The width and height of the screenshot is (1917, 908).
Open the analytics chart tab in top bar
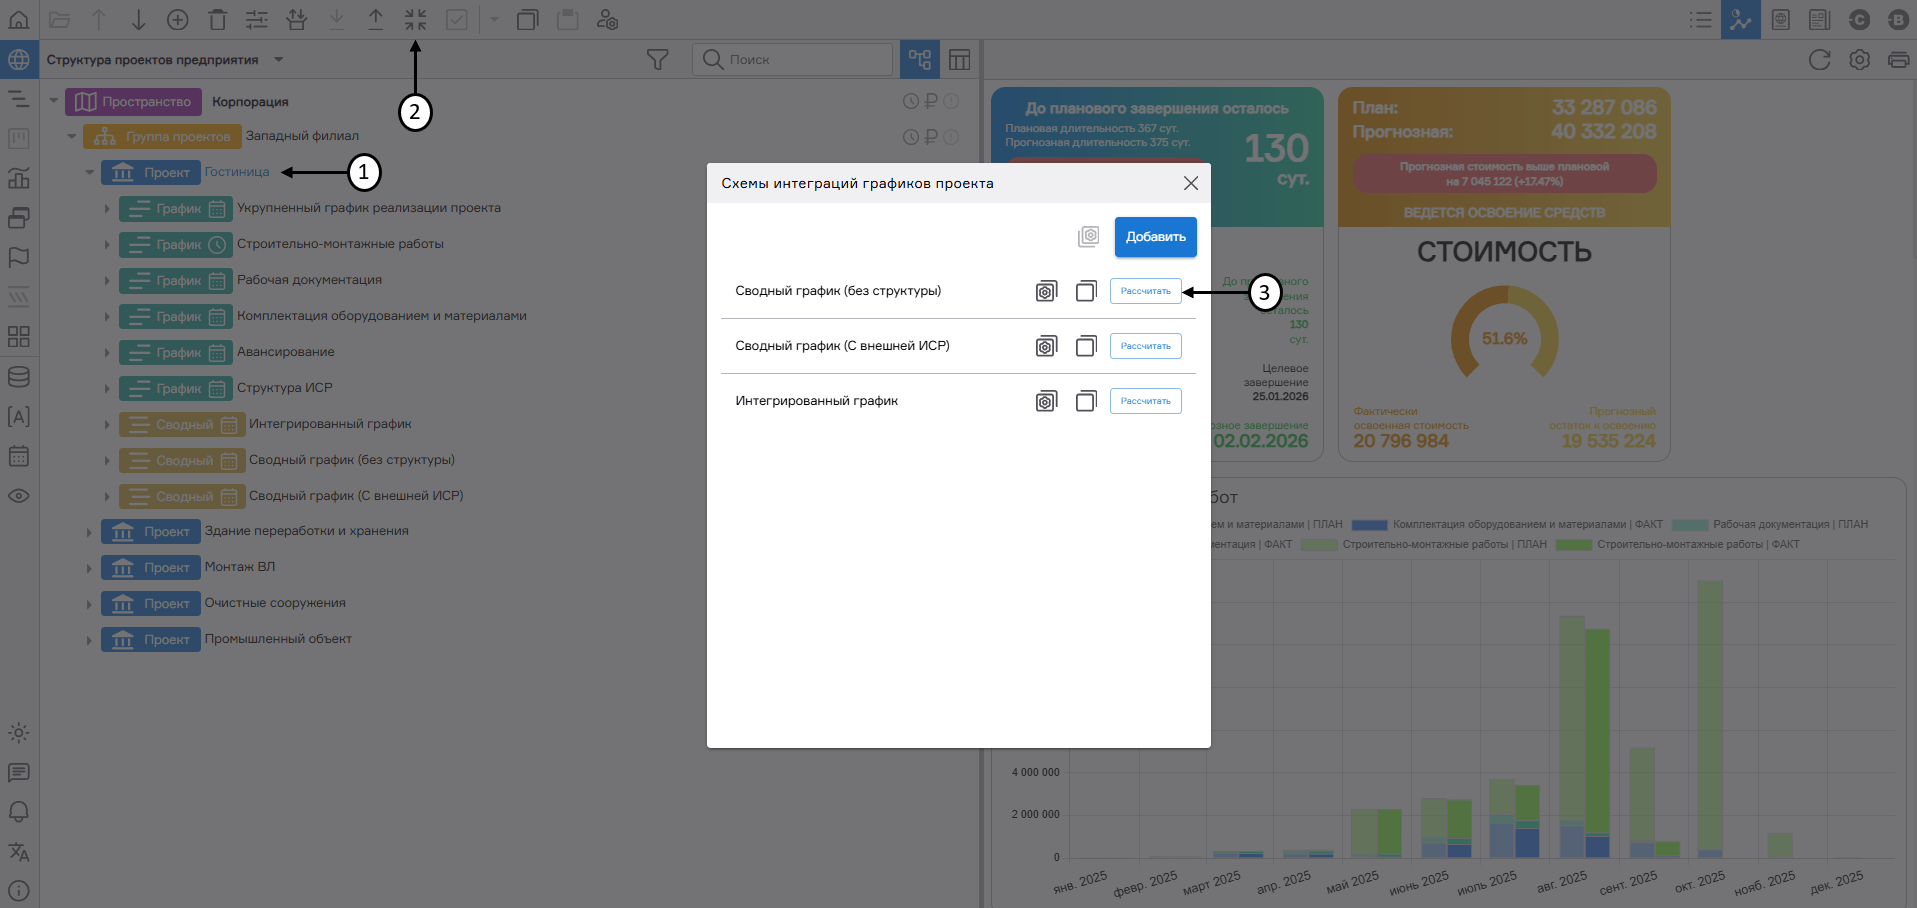point(1740,19)
